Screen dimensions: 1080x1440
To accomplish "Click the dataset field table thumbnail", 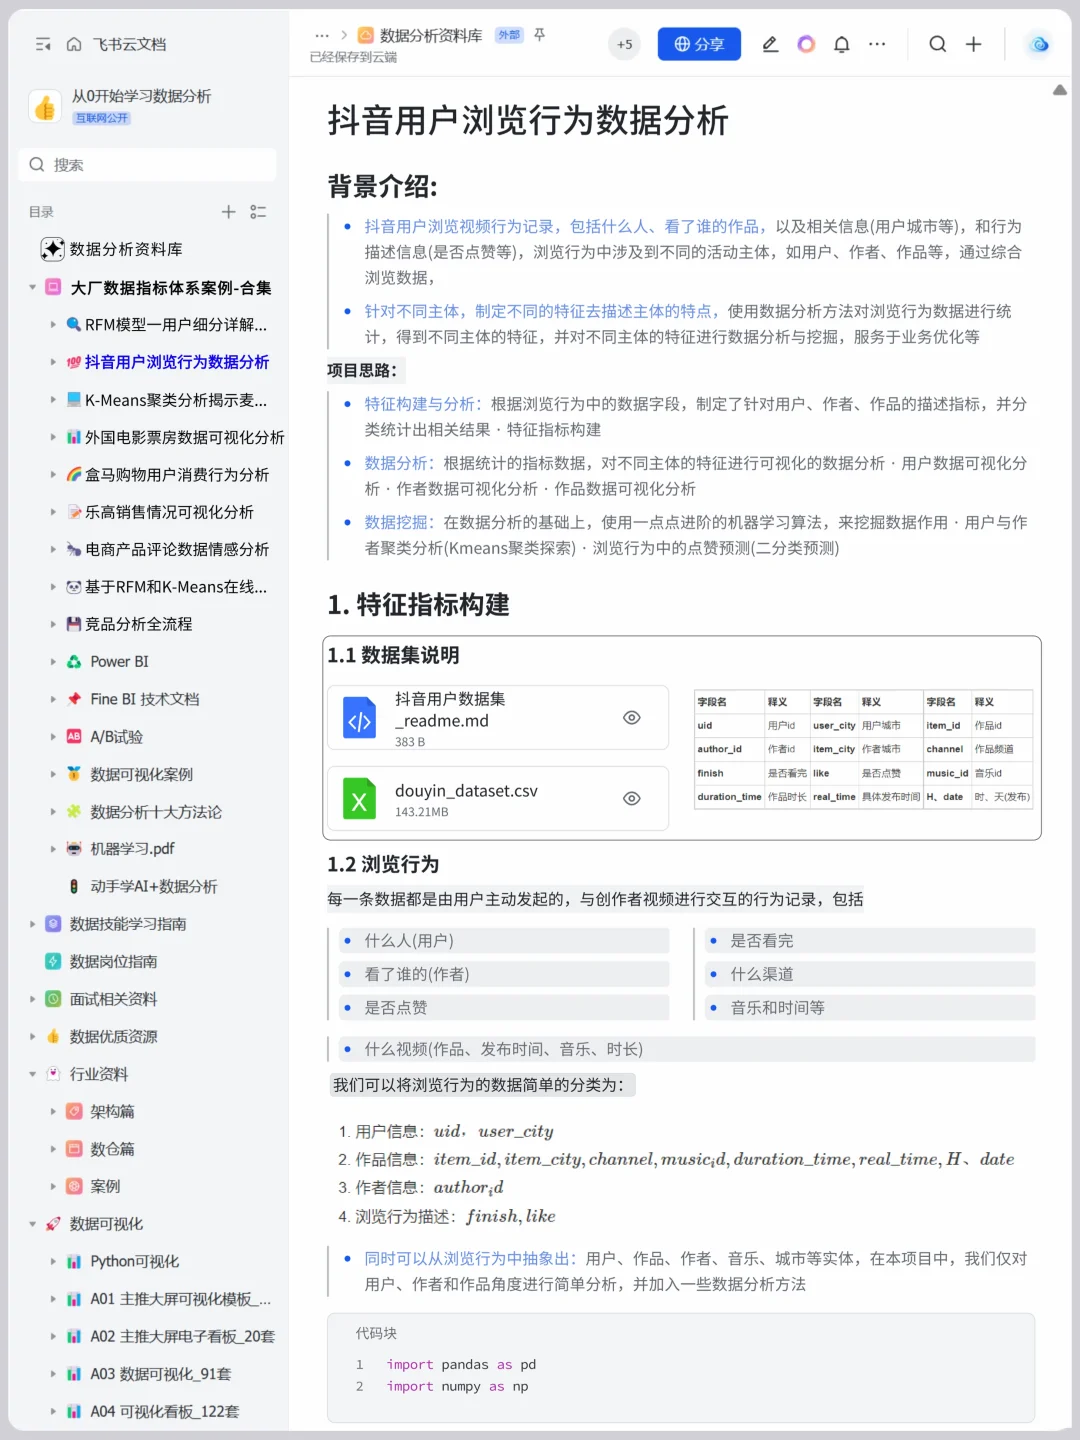I will tap(864, 749).
